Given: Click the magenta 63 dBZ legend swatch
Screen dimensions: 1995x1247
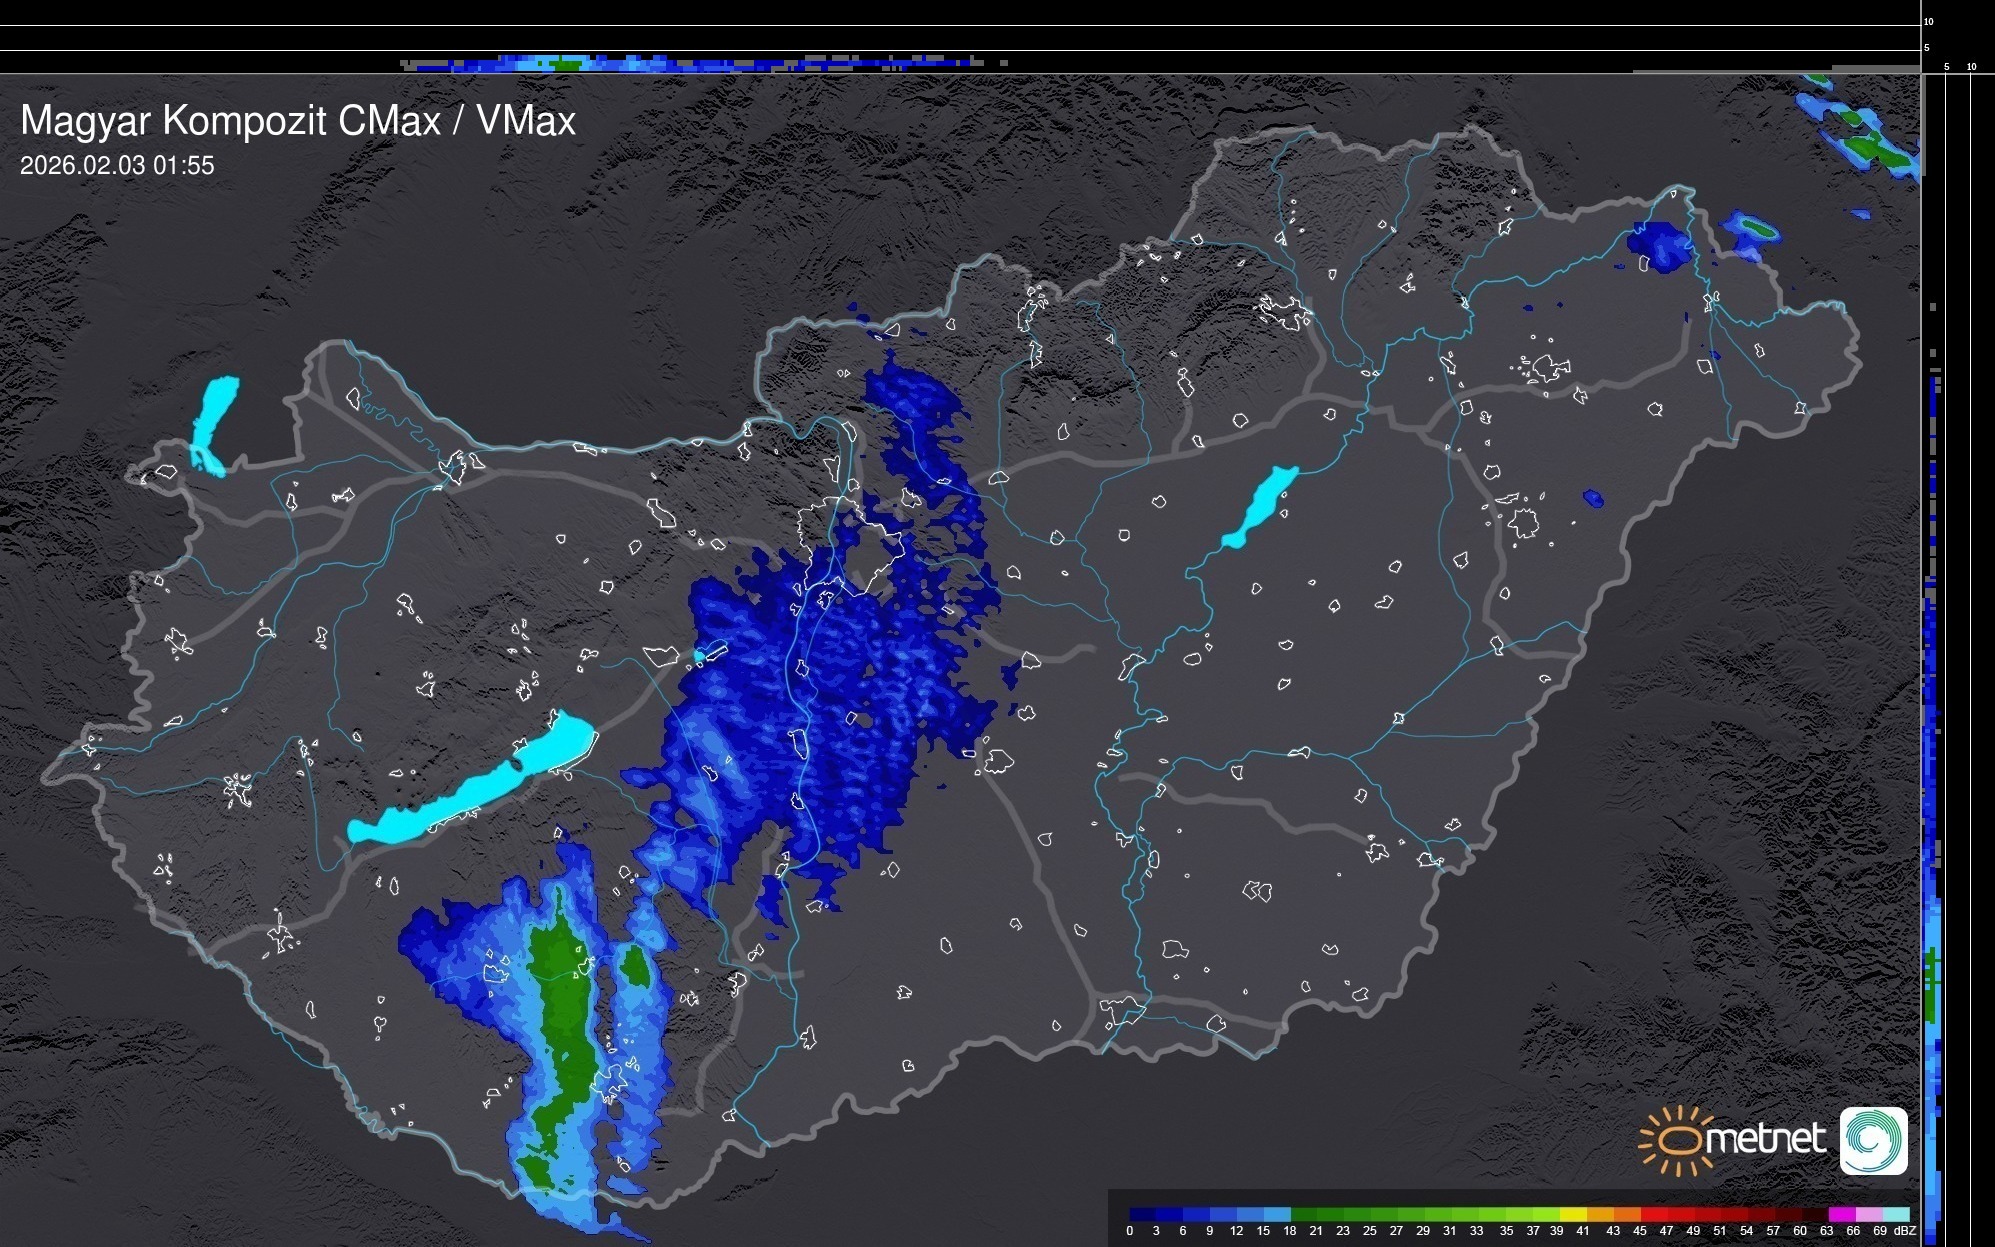Looking at the screenshot, I should pyautogui.click(x=1841, y=1214).
